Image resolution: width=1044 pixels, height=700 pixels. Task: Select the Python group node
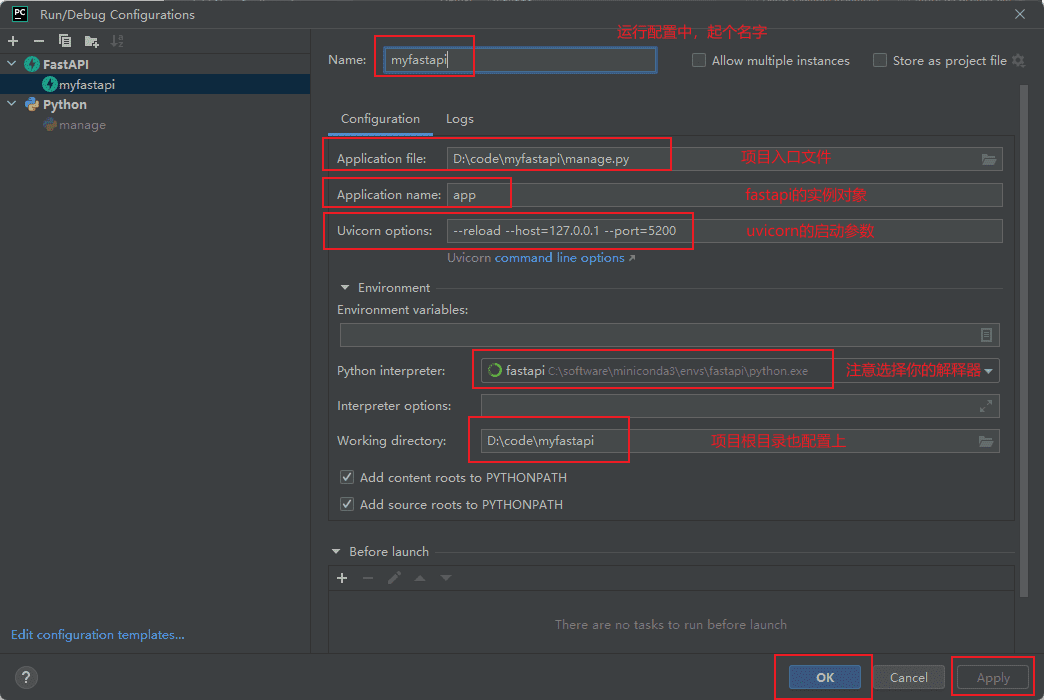pos(65,104)
